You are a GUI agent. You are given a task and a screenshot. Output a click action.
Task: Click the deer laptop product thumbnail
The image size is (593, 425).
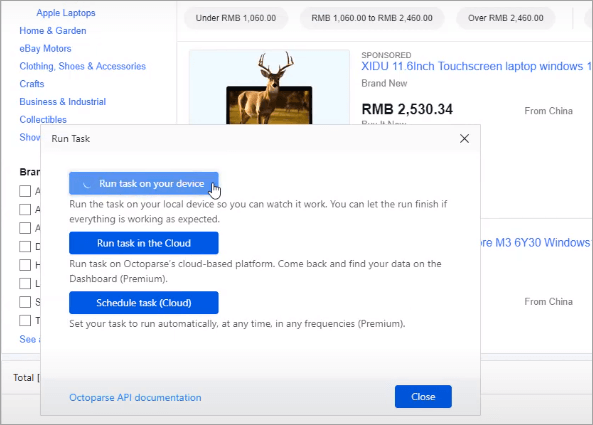(x=269, y=87)
